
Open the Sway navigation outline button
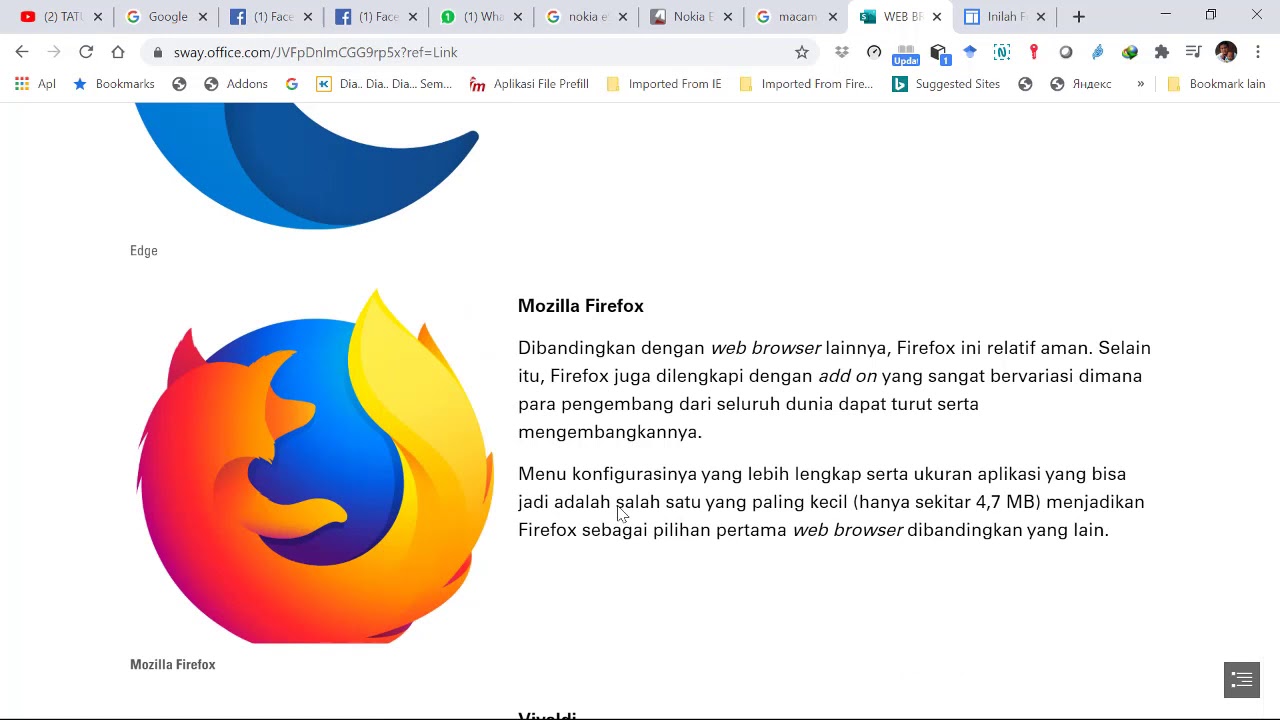[x=1242, y=680]
